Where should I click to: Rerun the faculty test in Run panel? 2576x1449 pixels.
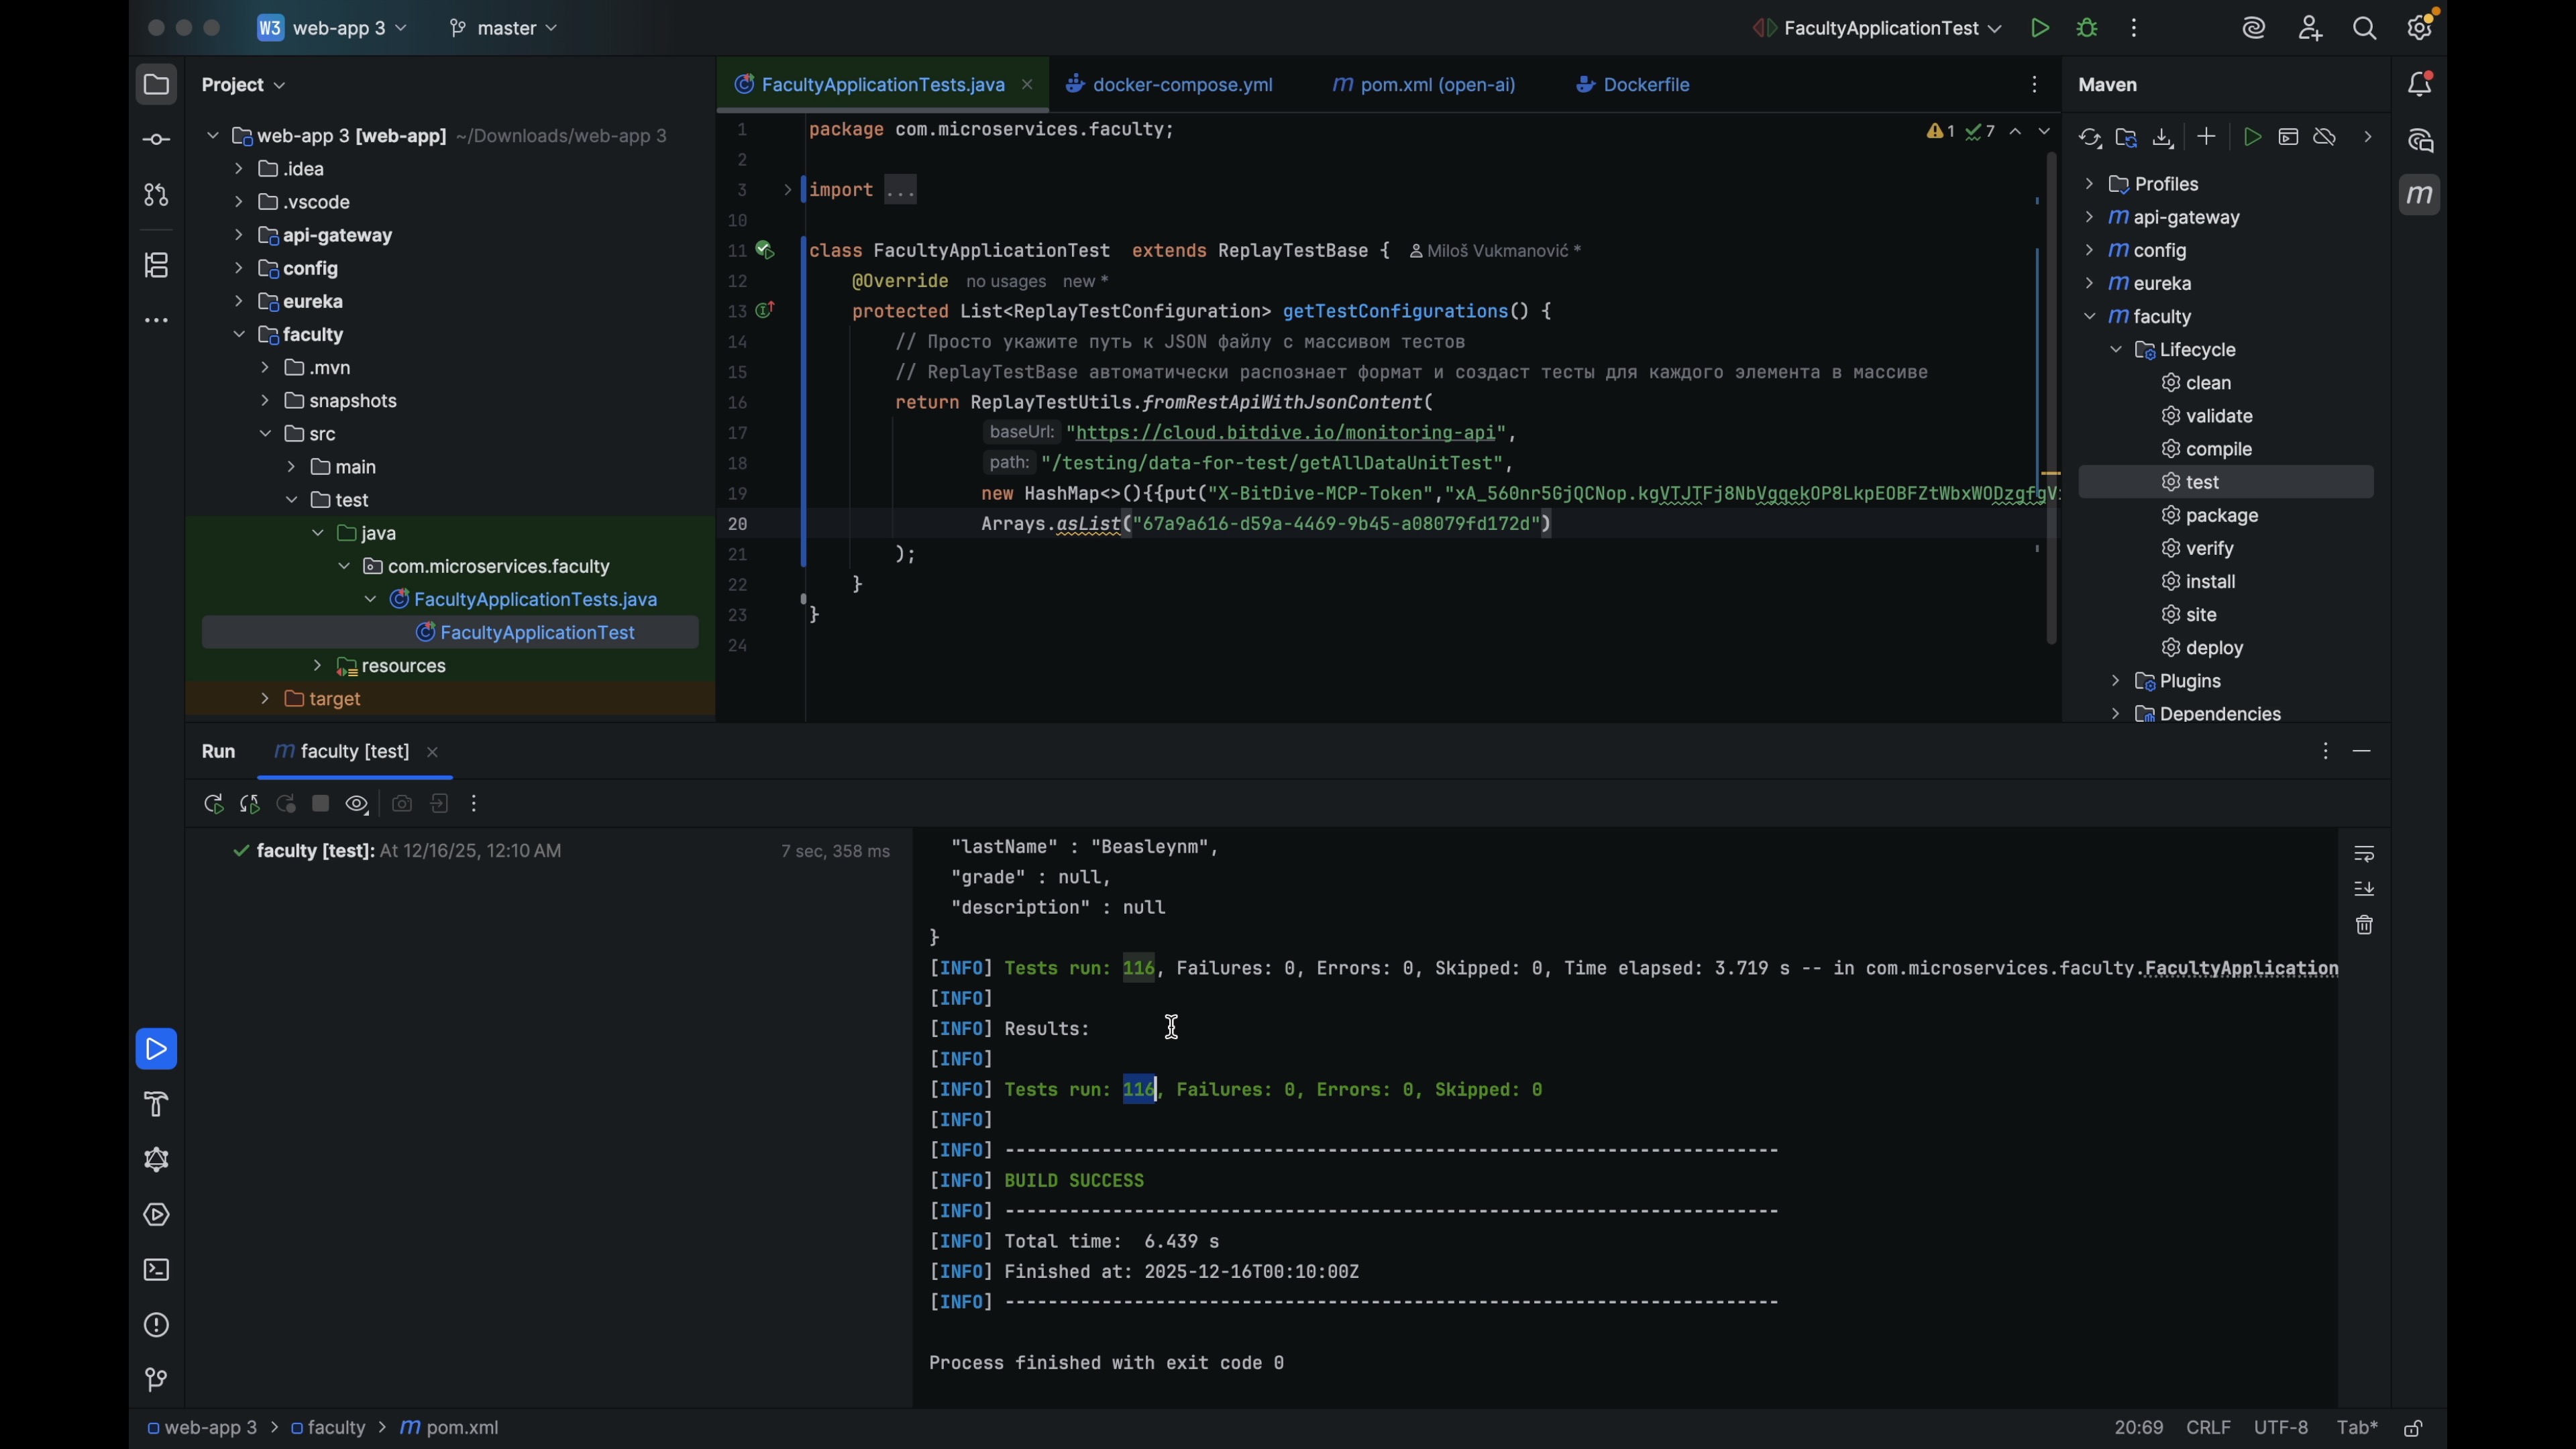pos(213,805)
